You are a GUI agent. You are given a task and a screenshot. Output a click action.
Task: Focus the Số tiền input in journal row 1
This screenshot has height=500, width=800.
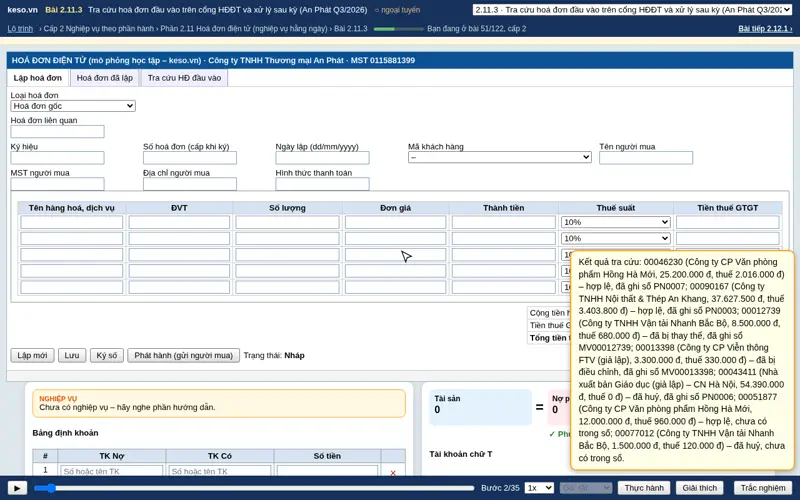tap(327, 471)
